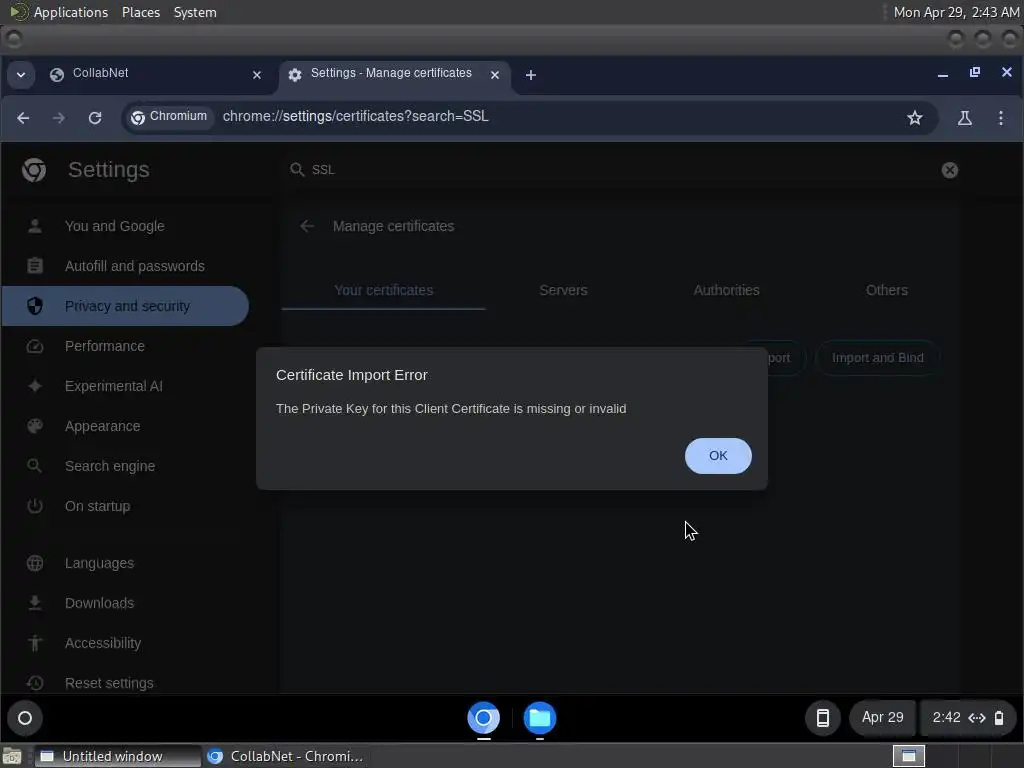Switch to the Servers certificates tab

point(563,290)
